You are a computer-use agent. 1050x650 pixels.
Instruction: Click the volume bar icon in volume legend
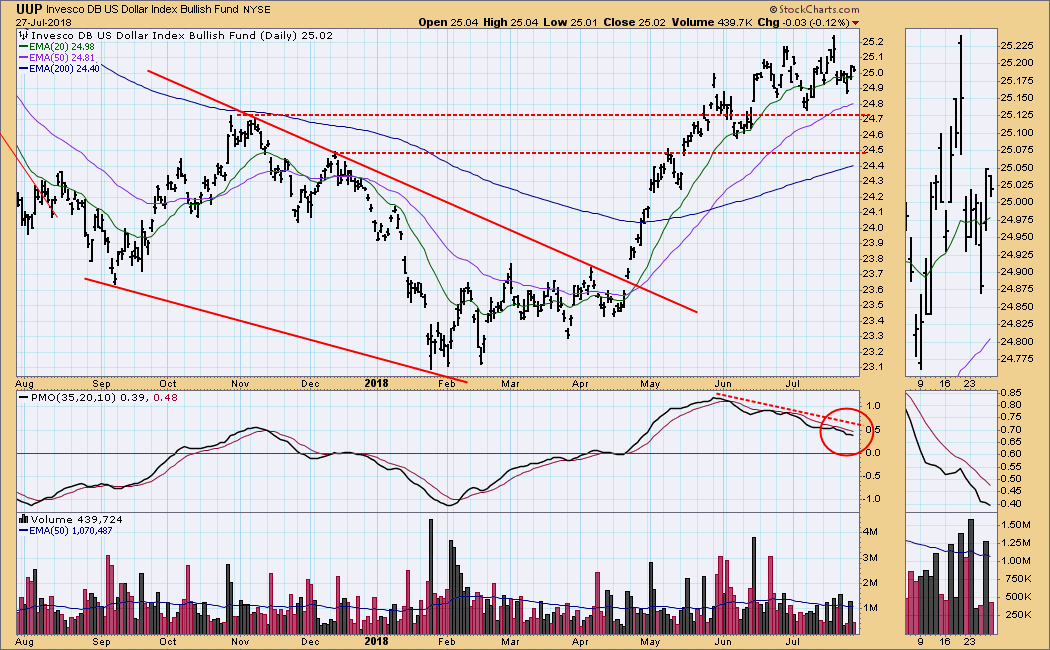(24, 520)
